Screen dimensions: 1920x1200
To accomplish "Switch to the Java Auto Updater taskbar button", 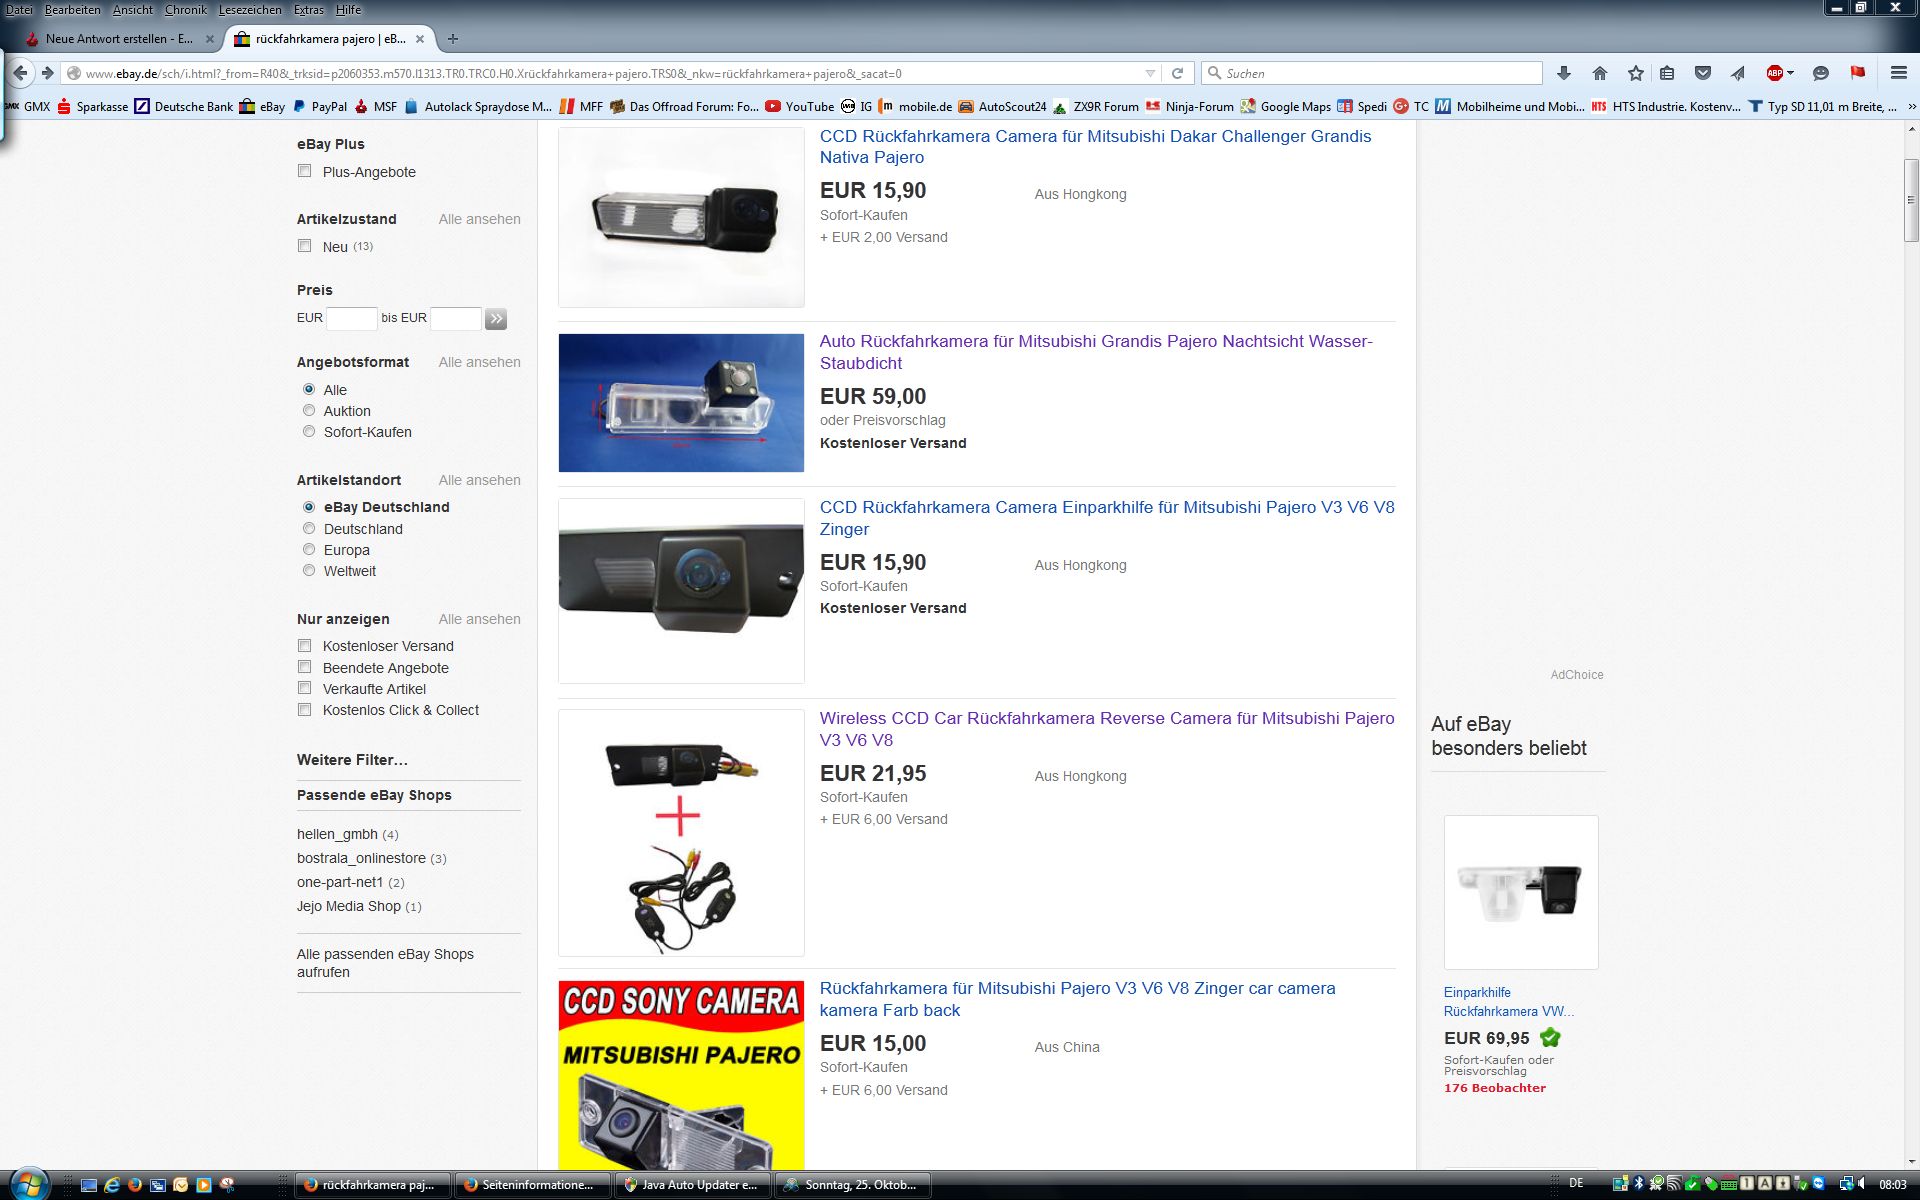I will click(693, 1185).
